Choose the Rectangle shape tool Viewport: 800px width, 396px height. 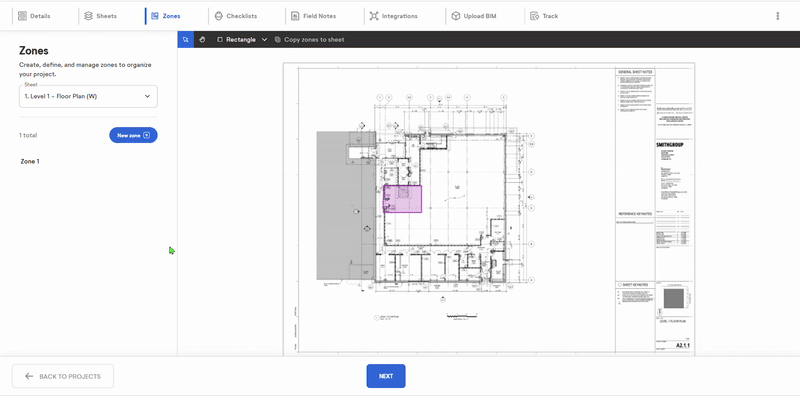pos(237,39)
